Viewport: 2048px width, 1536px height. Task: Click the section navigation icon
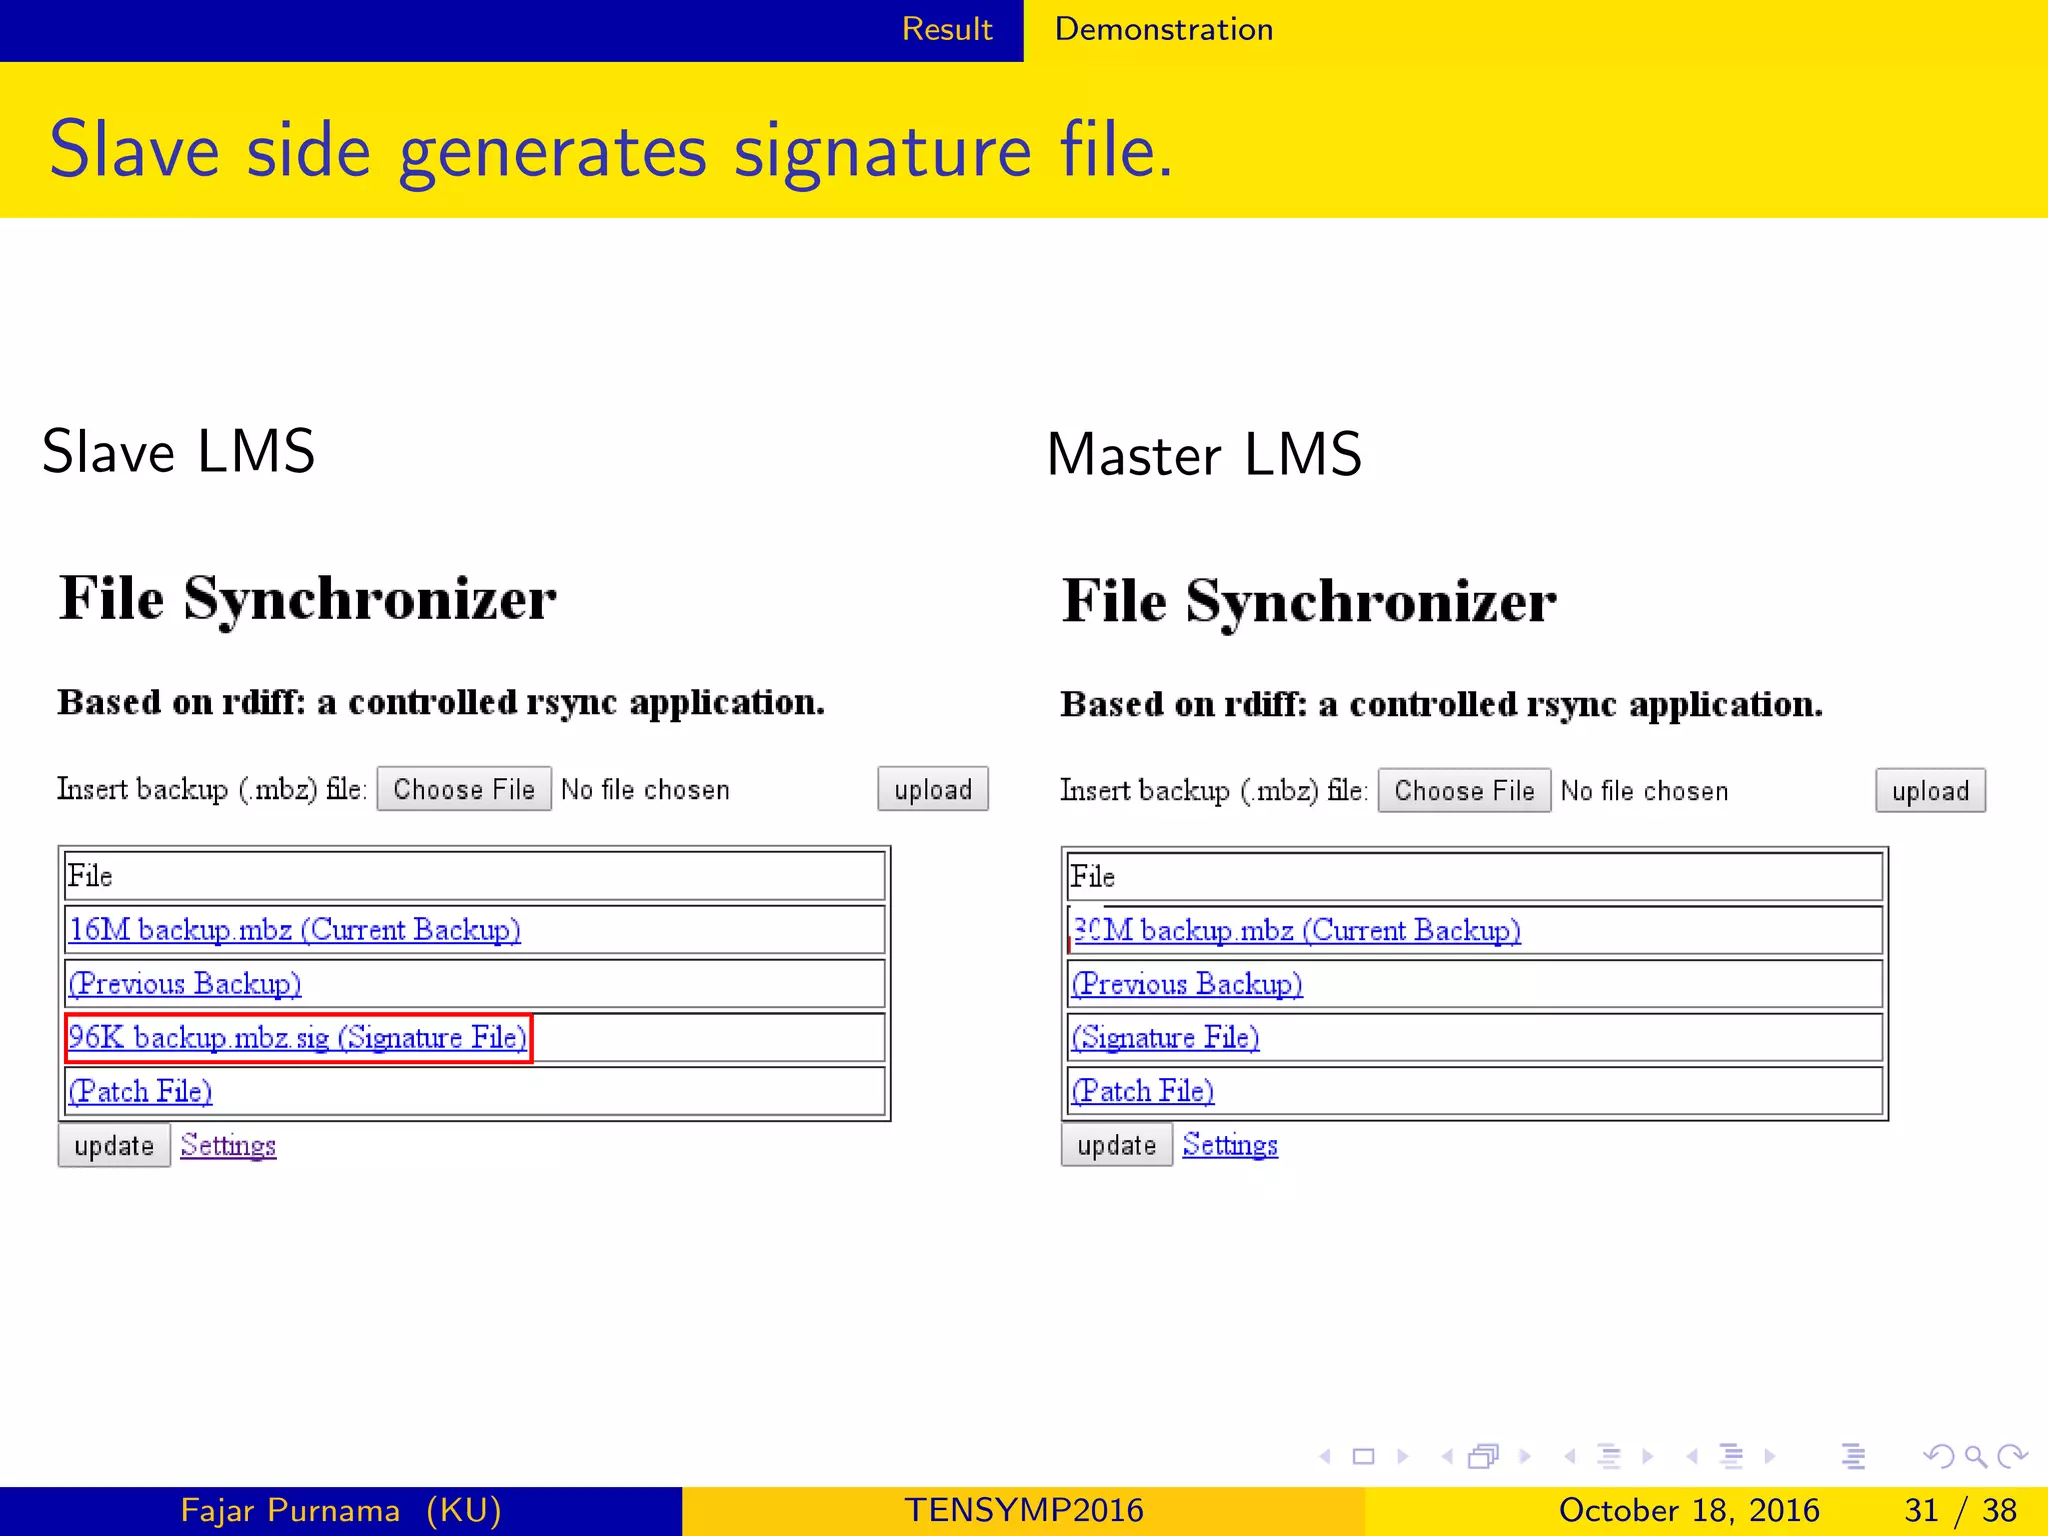point(1731,1456)
